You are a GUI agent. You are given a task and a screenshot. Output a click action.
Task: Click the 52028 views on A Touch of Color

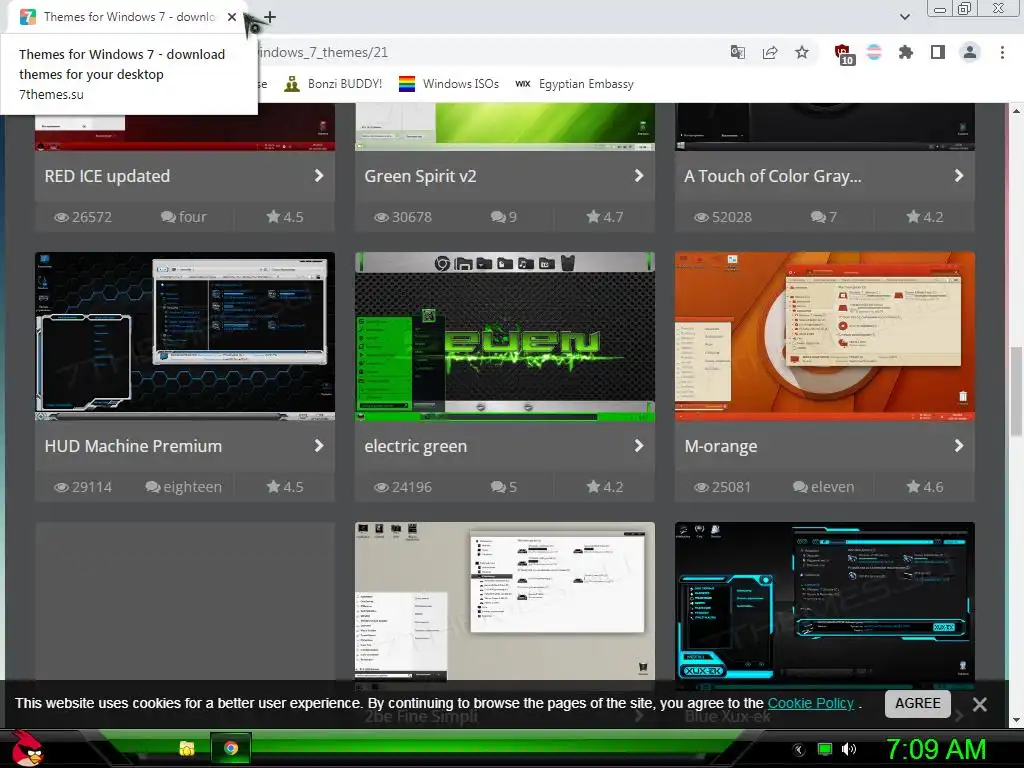point(723,217)
